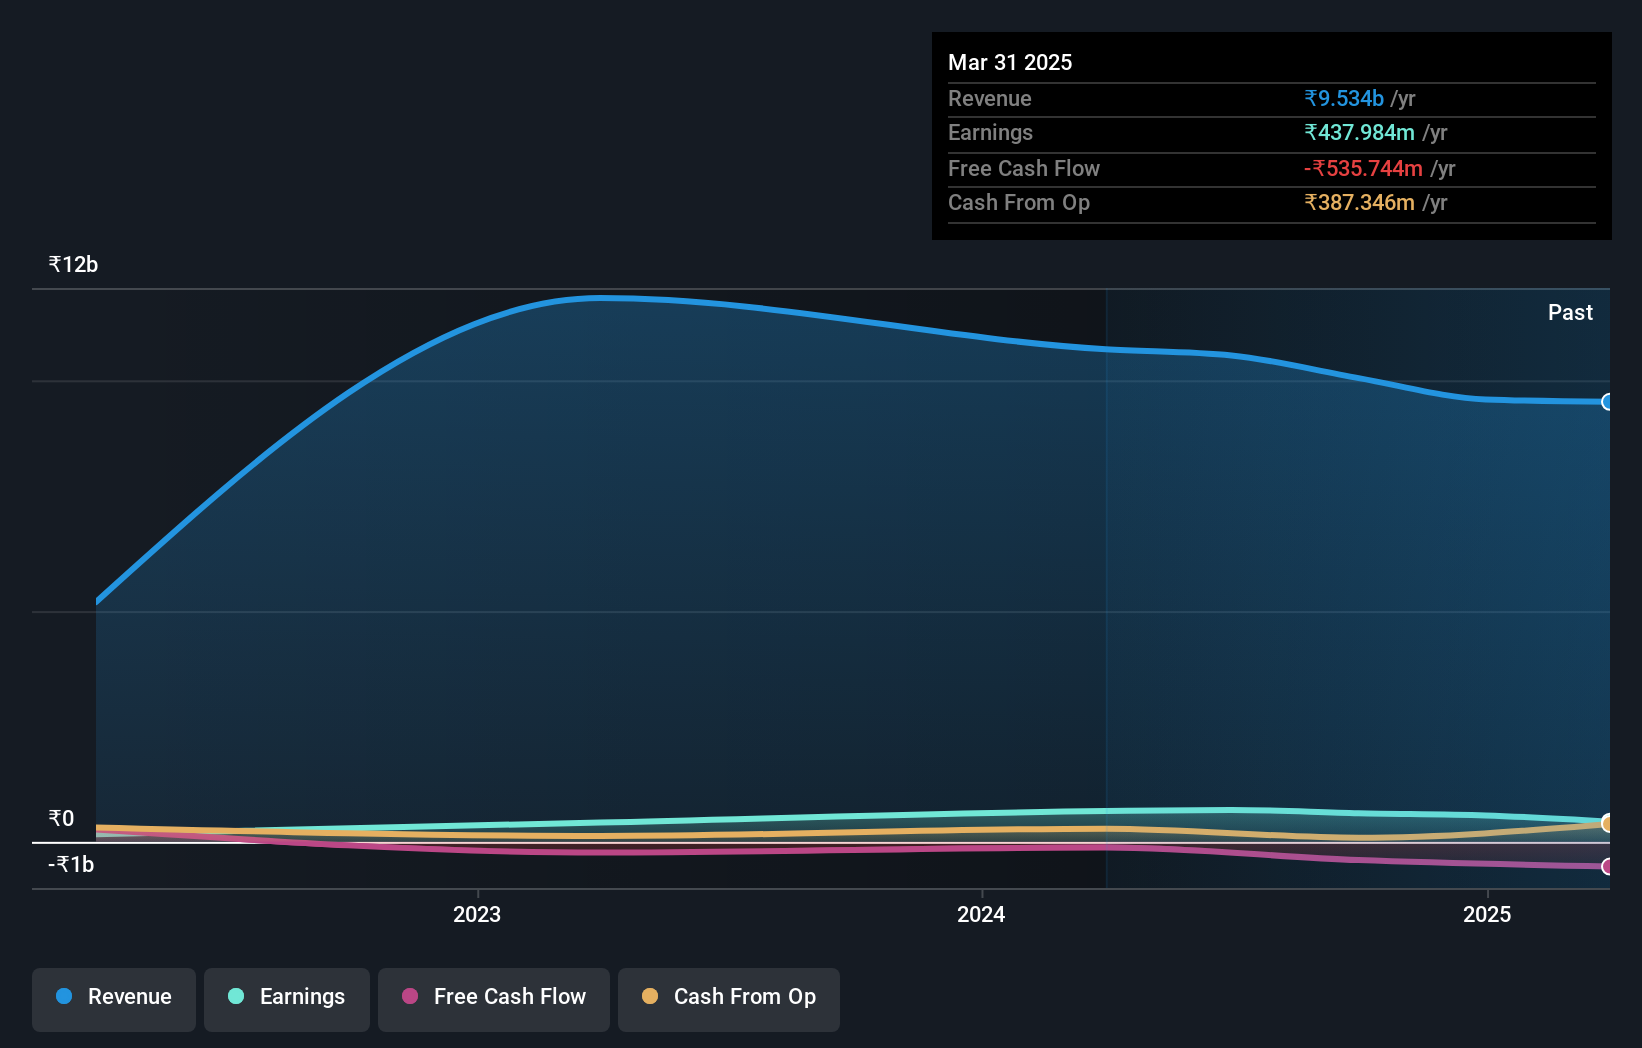Toggle the Free Cash Flow legend button

(494, 999)
